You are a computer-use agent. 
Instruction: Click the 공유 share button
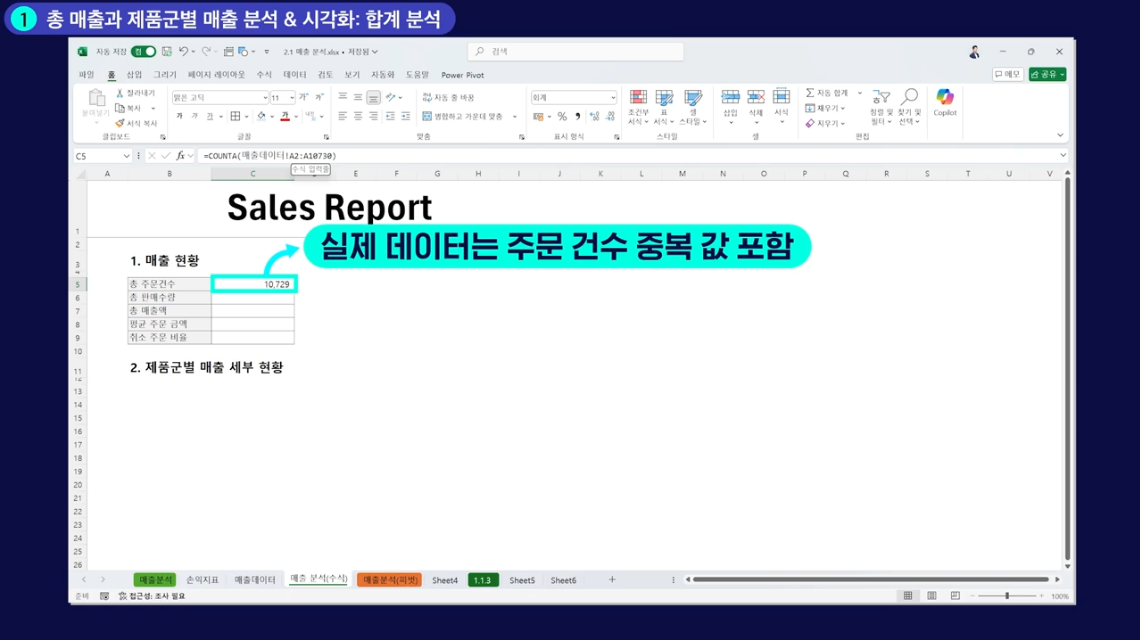[1047, 75]
